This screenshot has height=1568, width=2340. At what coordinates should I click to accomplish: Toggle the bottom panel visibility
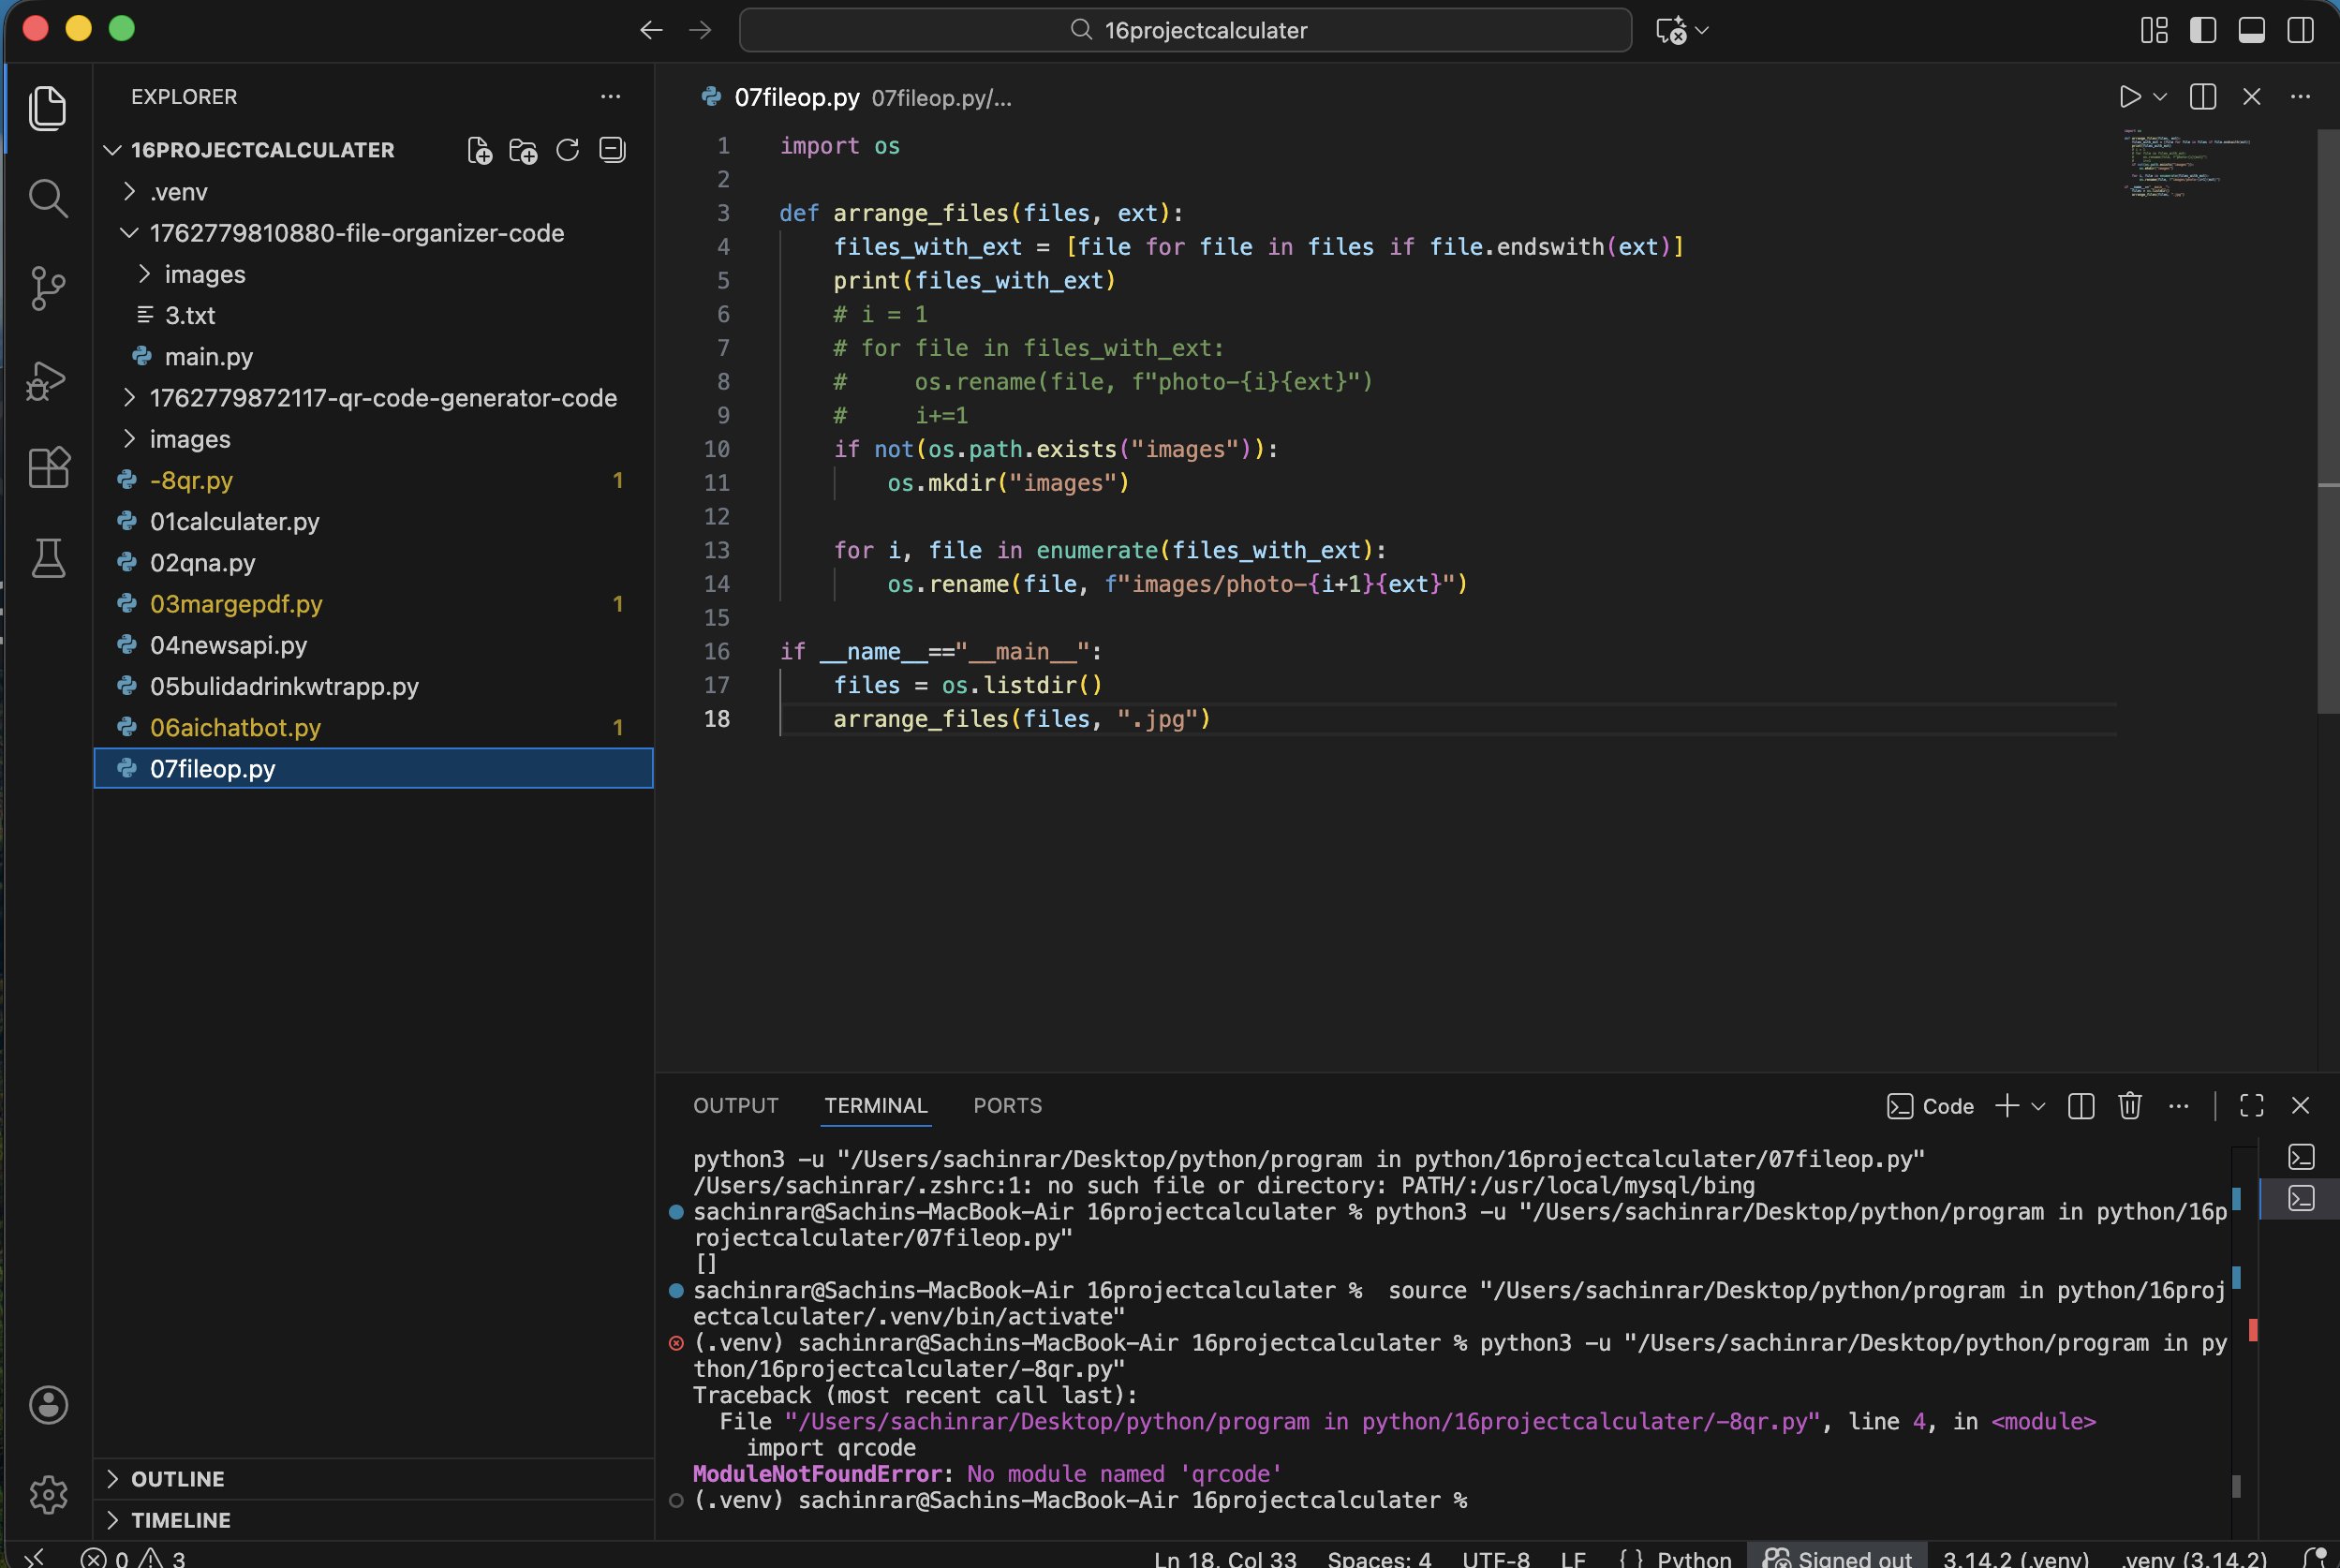[x=2251, y=30]
